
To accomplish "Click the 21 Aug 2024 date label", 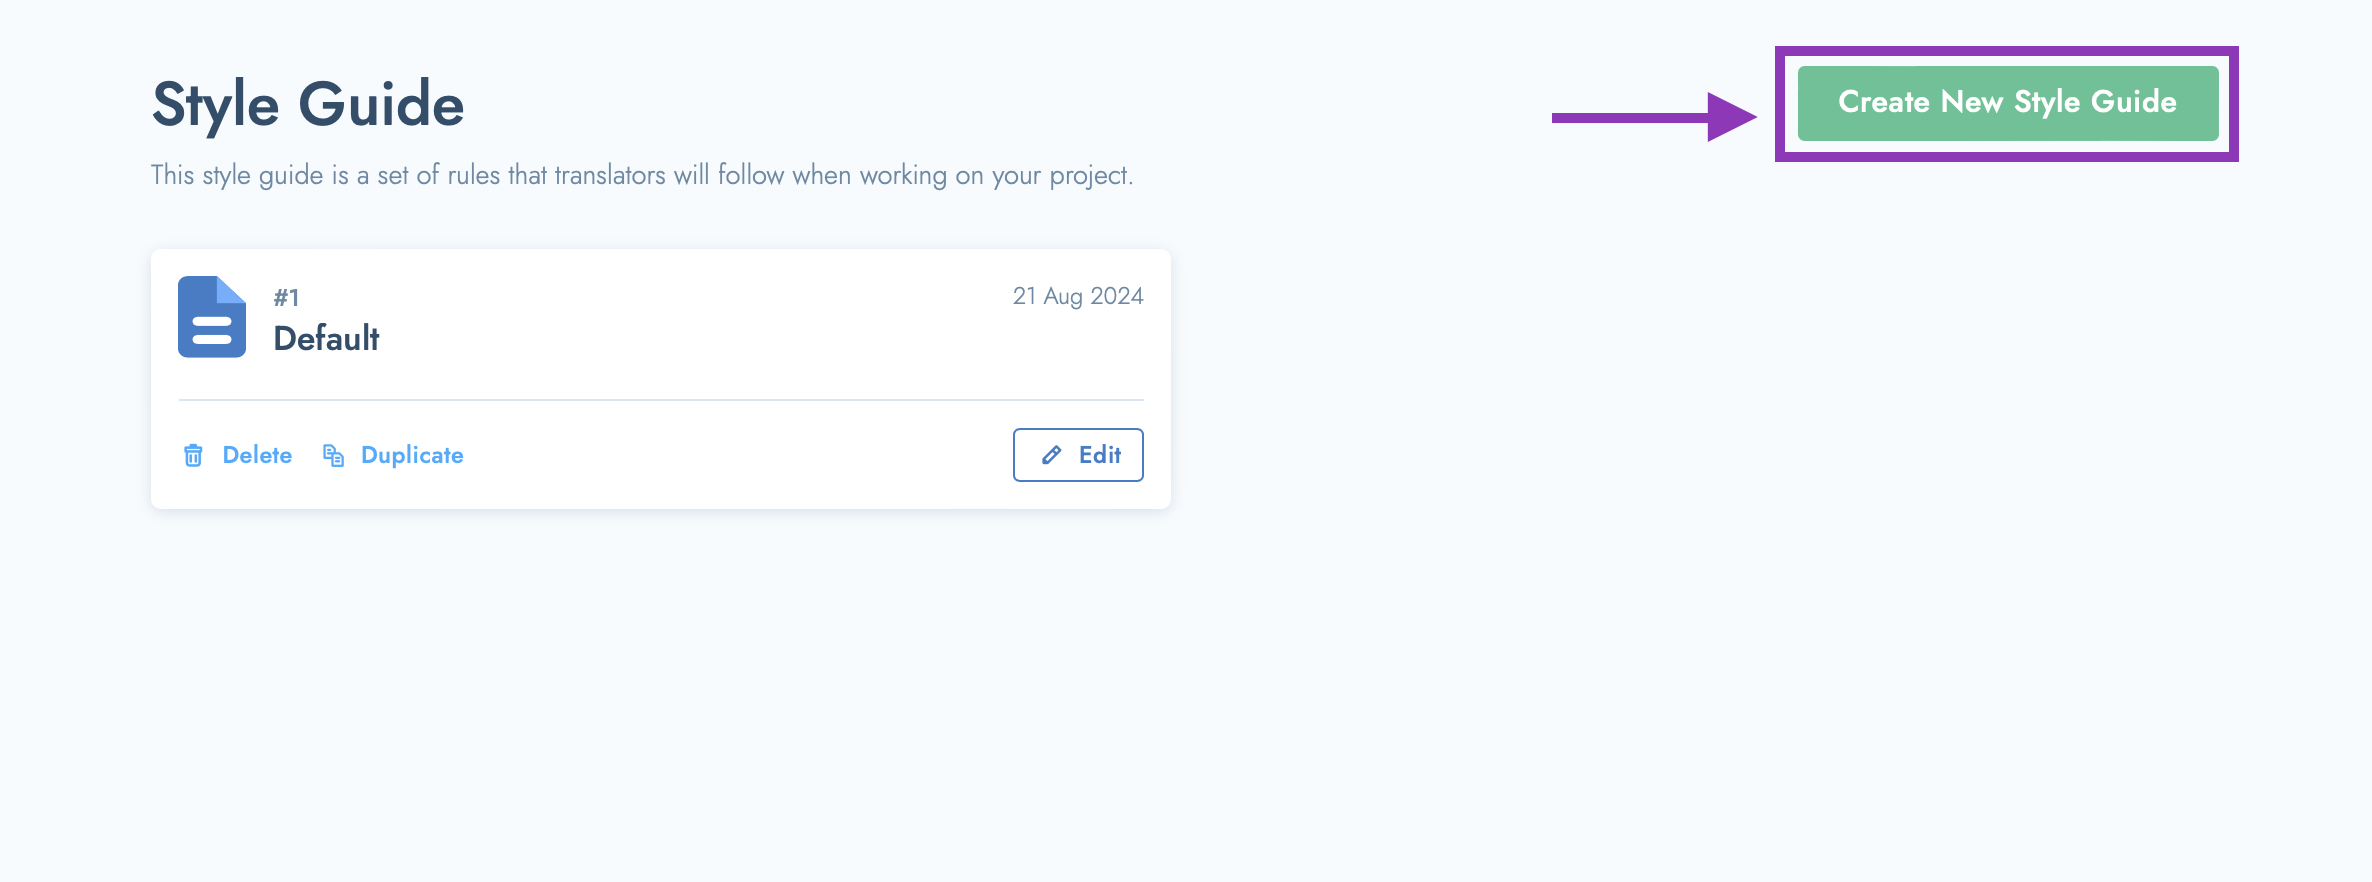I will click(1078, 296).
